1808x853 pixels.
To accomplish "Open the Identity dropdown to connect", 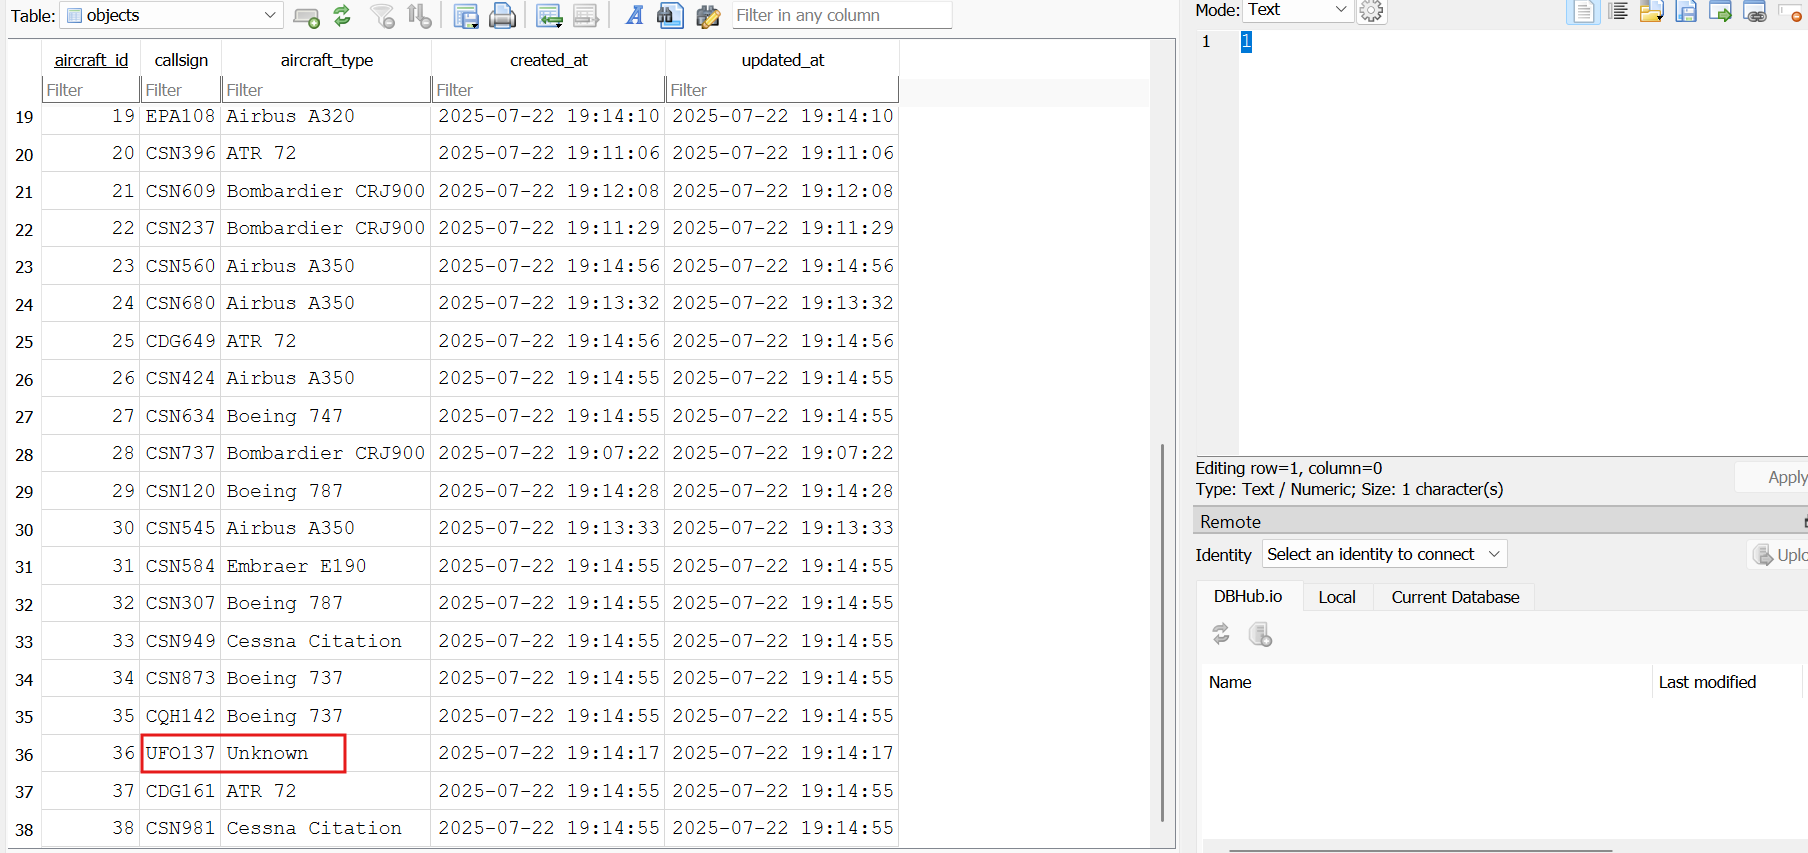I will point(1384,554).
